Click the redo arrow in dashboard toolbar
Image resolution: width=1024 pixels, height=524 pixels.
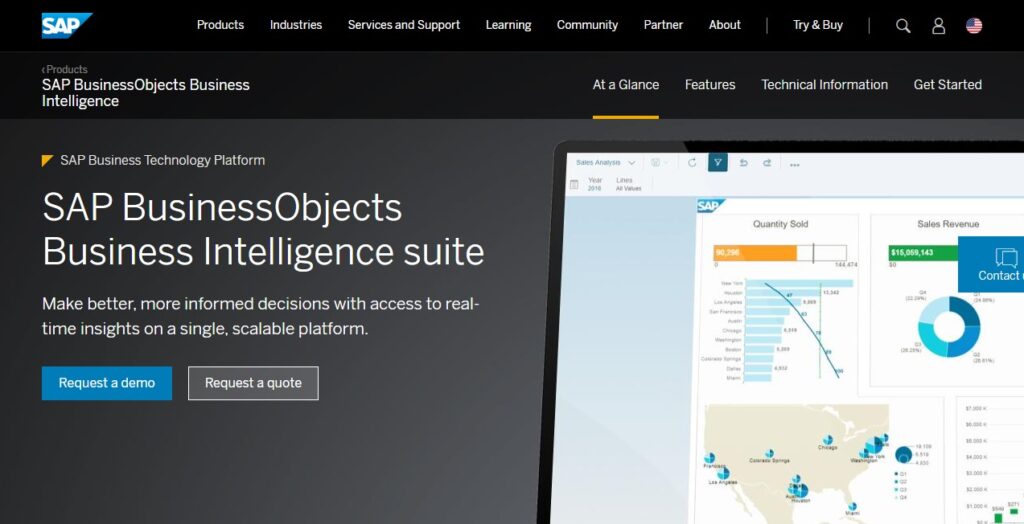[x=767, y=163]
